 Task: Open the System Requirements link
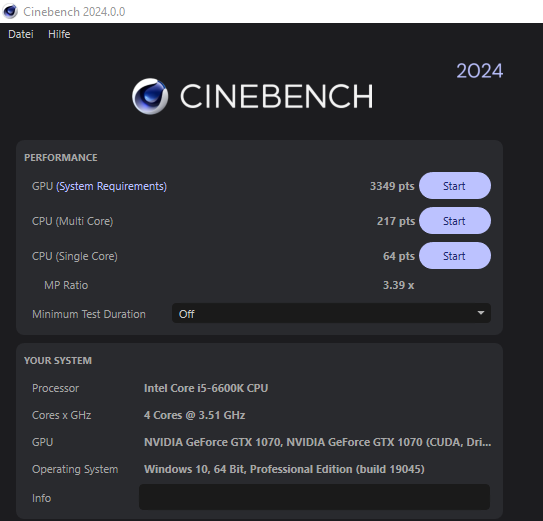[x=112, y=186]
